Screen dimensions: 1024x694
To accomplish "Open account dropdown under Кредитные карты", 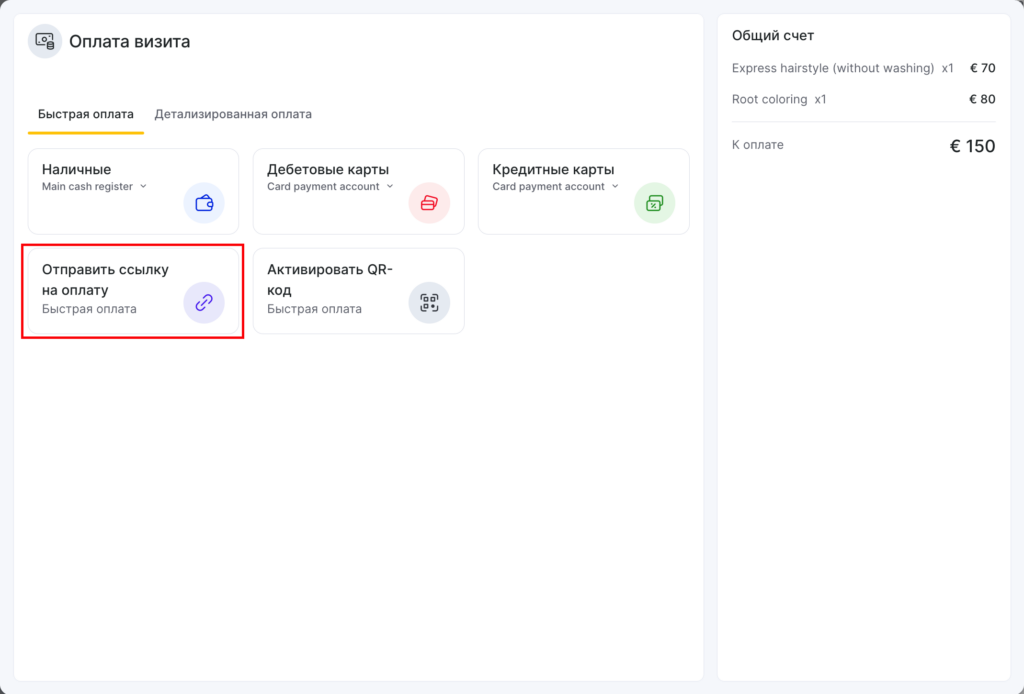I will [x=615, y=186].
